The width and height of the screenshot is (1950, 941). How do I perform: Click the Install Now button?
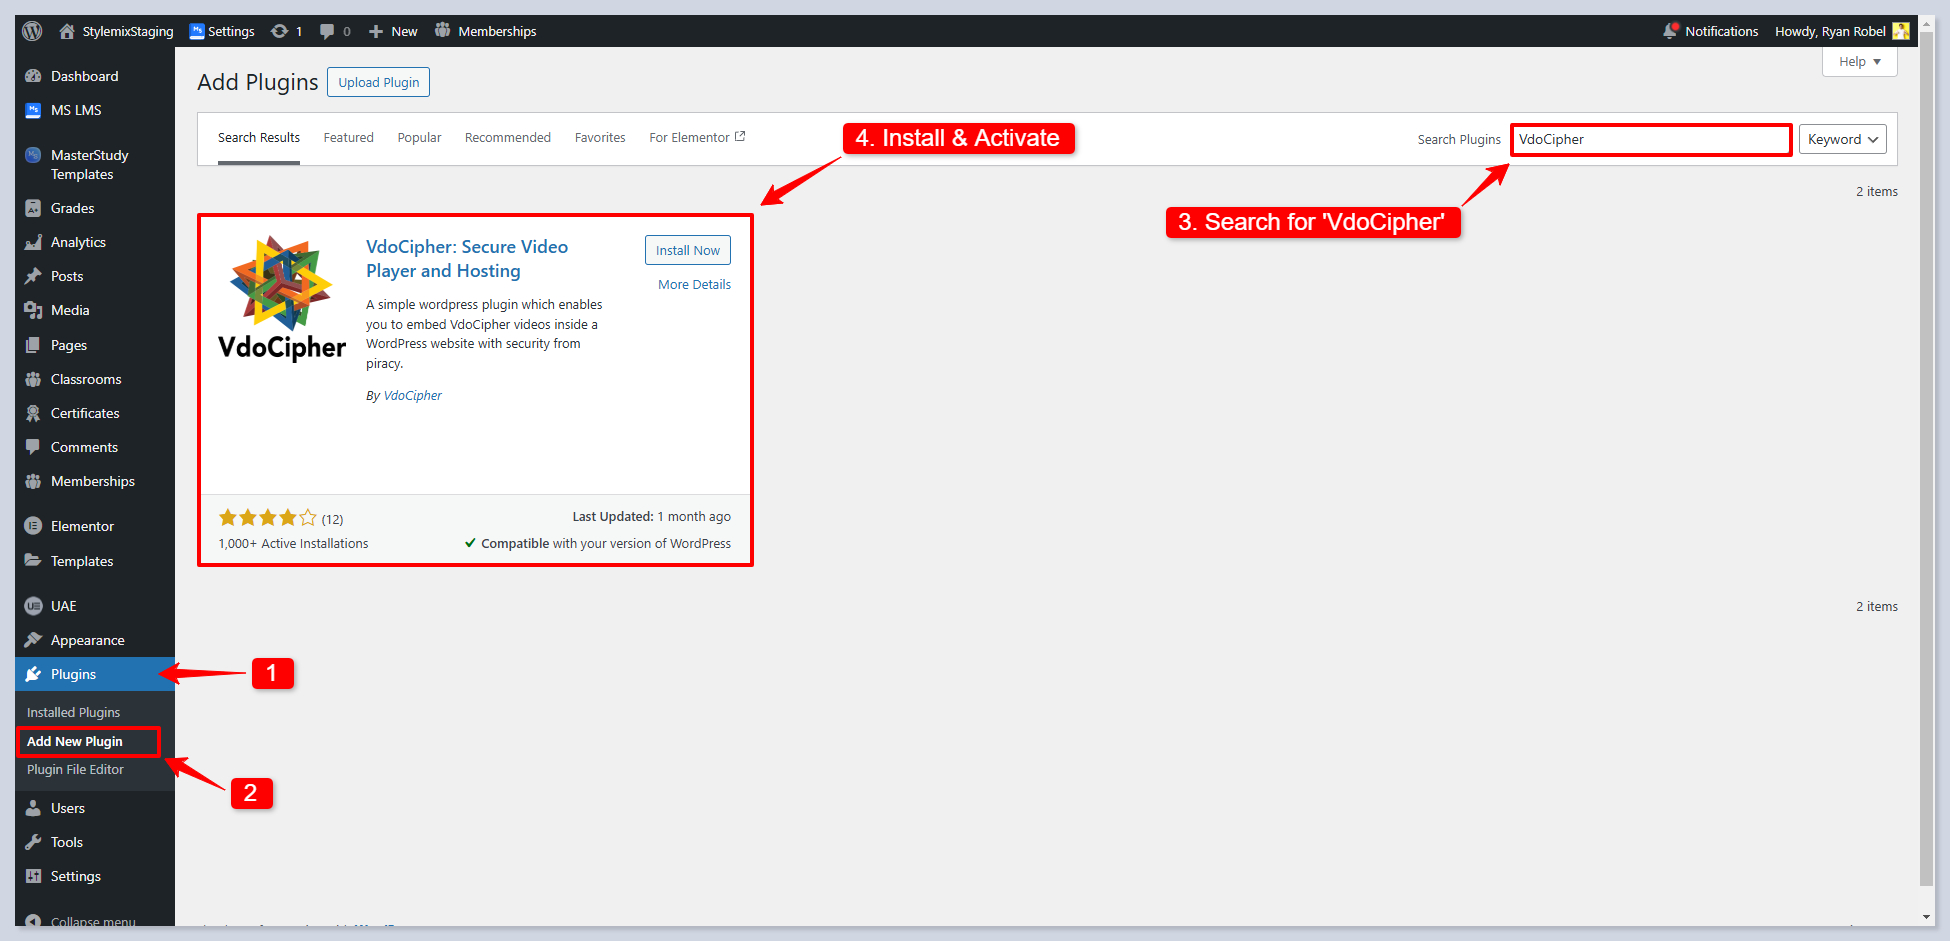[x=687, y=250]
